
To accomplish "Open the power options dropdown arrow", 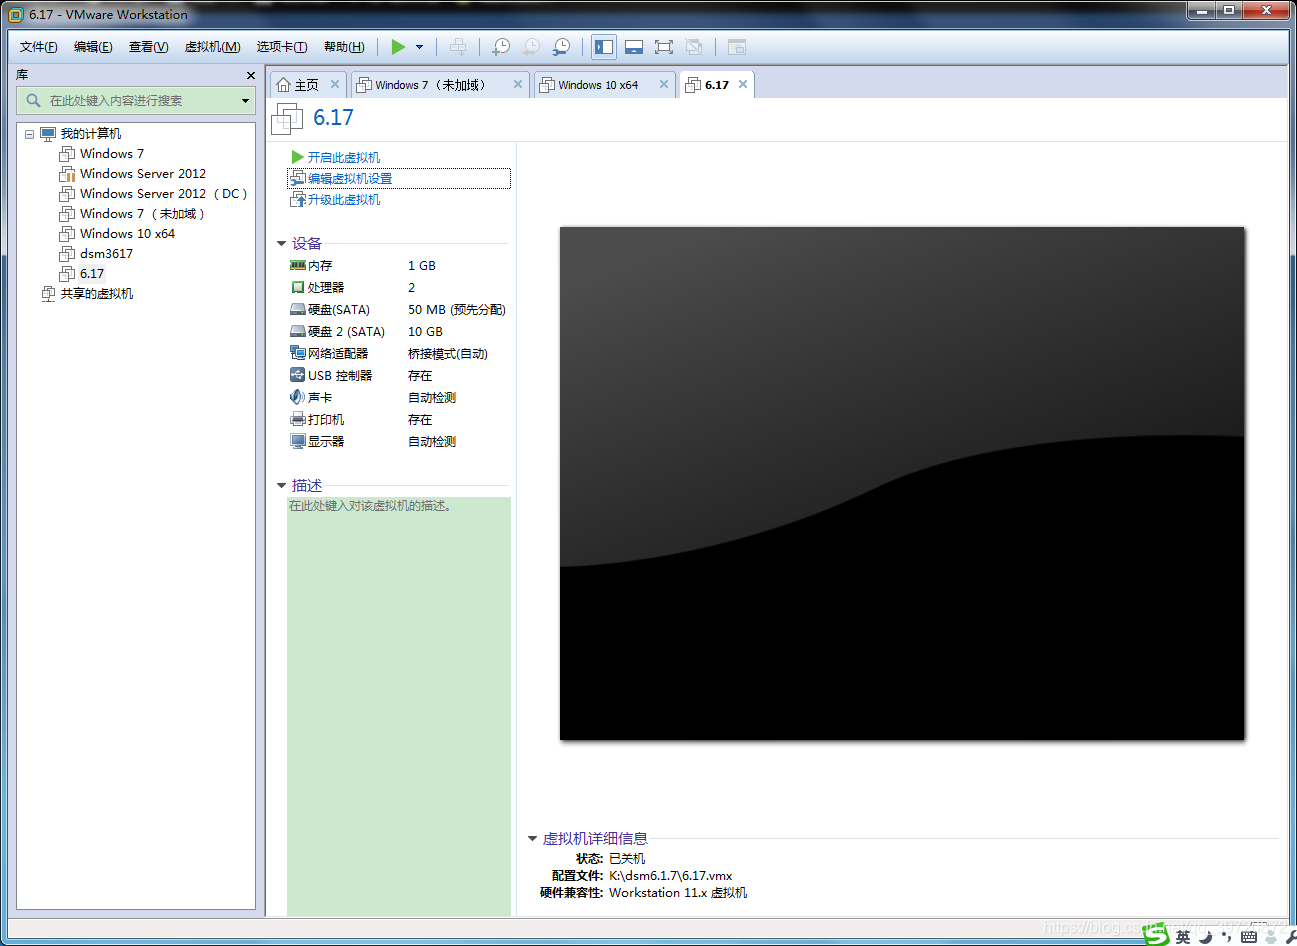I will 419,47.
